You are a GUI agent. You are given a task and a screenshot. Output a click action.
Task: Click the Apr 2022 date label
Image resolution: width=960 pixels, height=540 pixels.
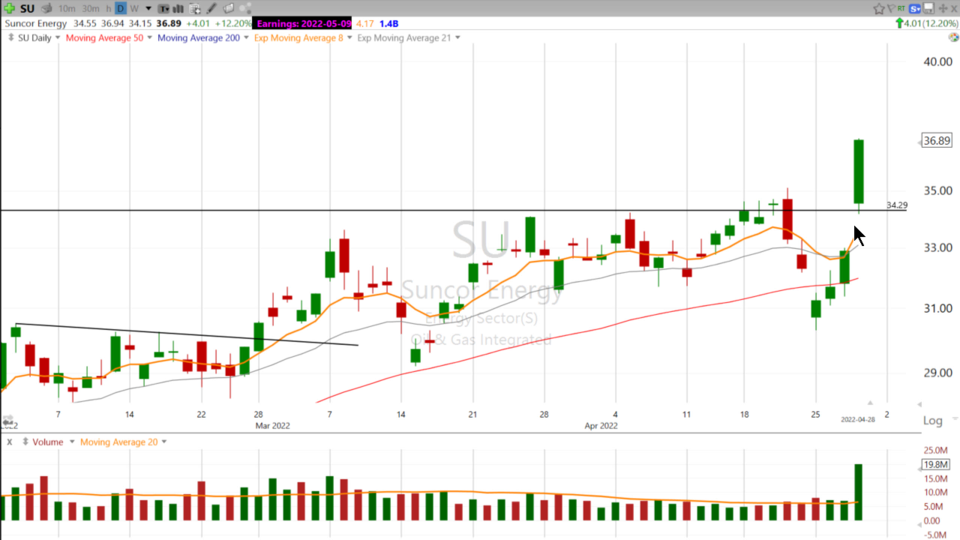[601, 426]
